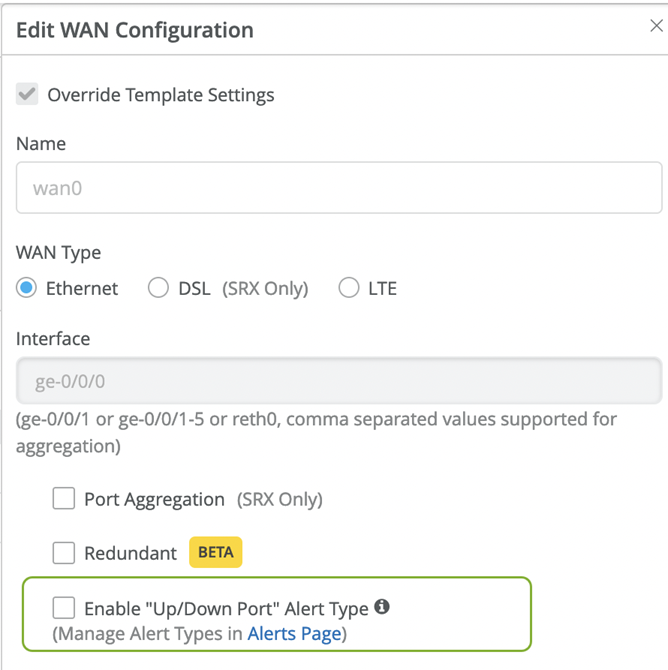Click the "Name" field label
The image size is (668, 670).
pyautogui.click(x=41, y=144)
